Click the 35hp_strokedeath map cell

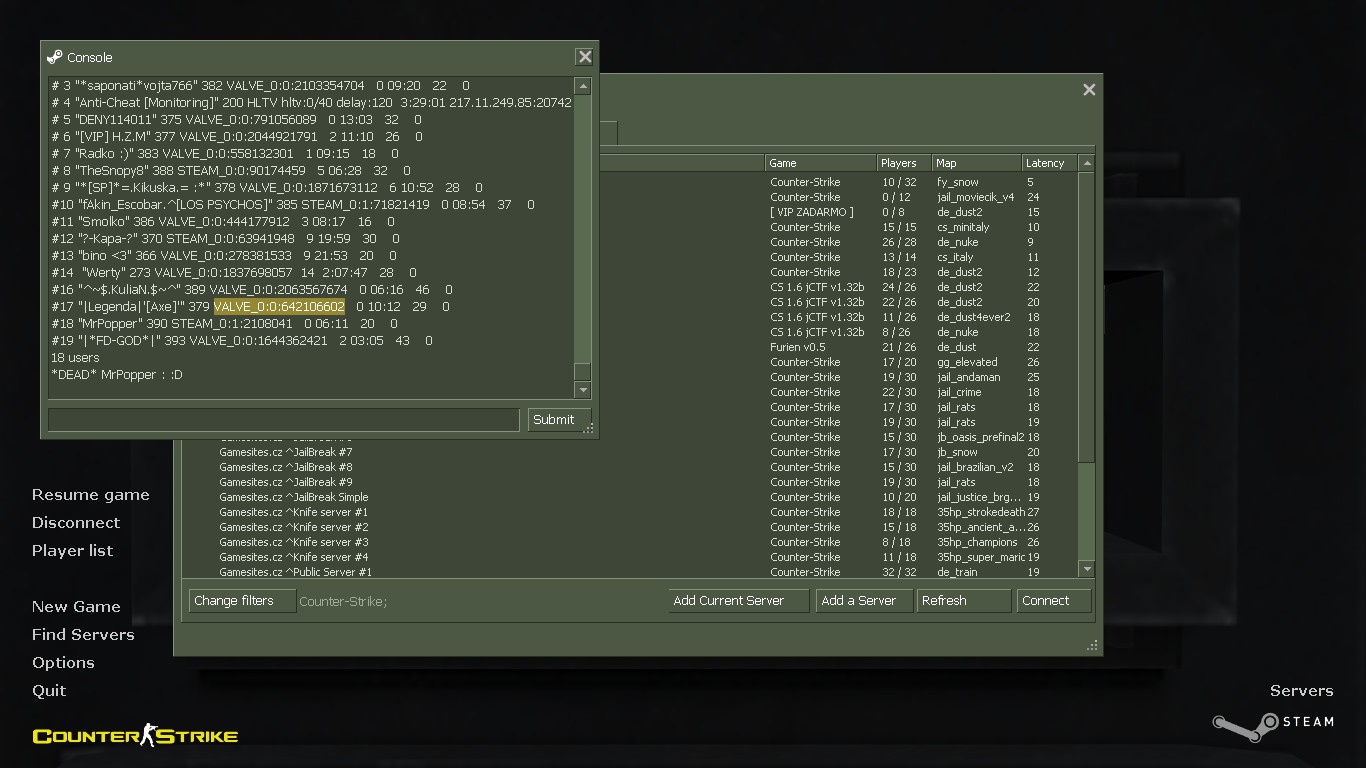980,512
